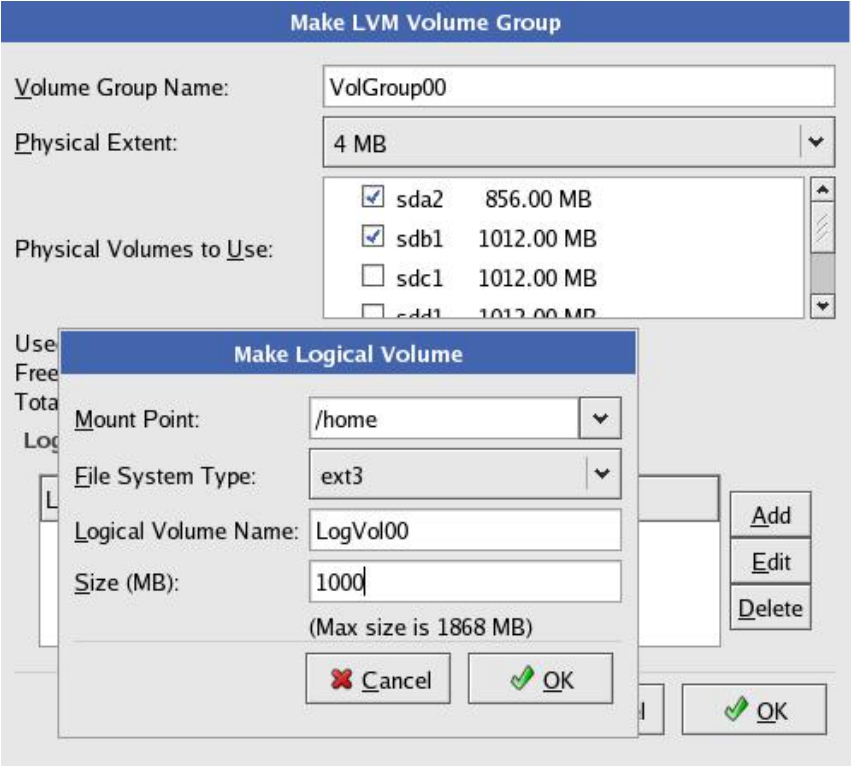Click the Add logical volume button
This screenshot has width=851, height=766.
click(770, 516)
